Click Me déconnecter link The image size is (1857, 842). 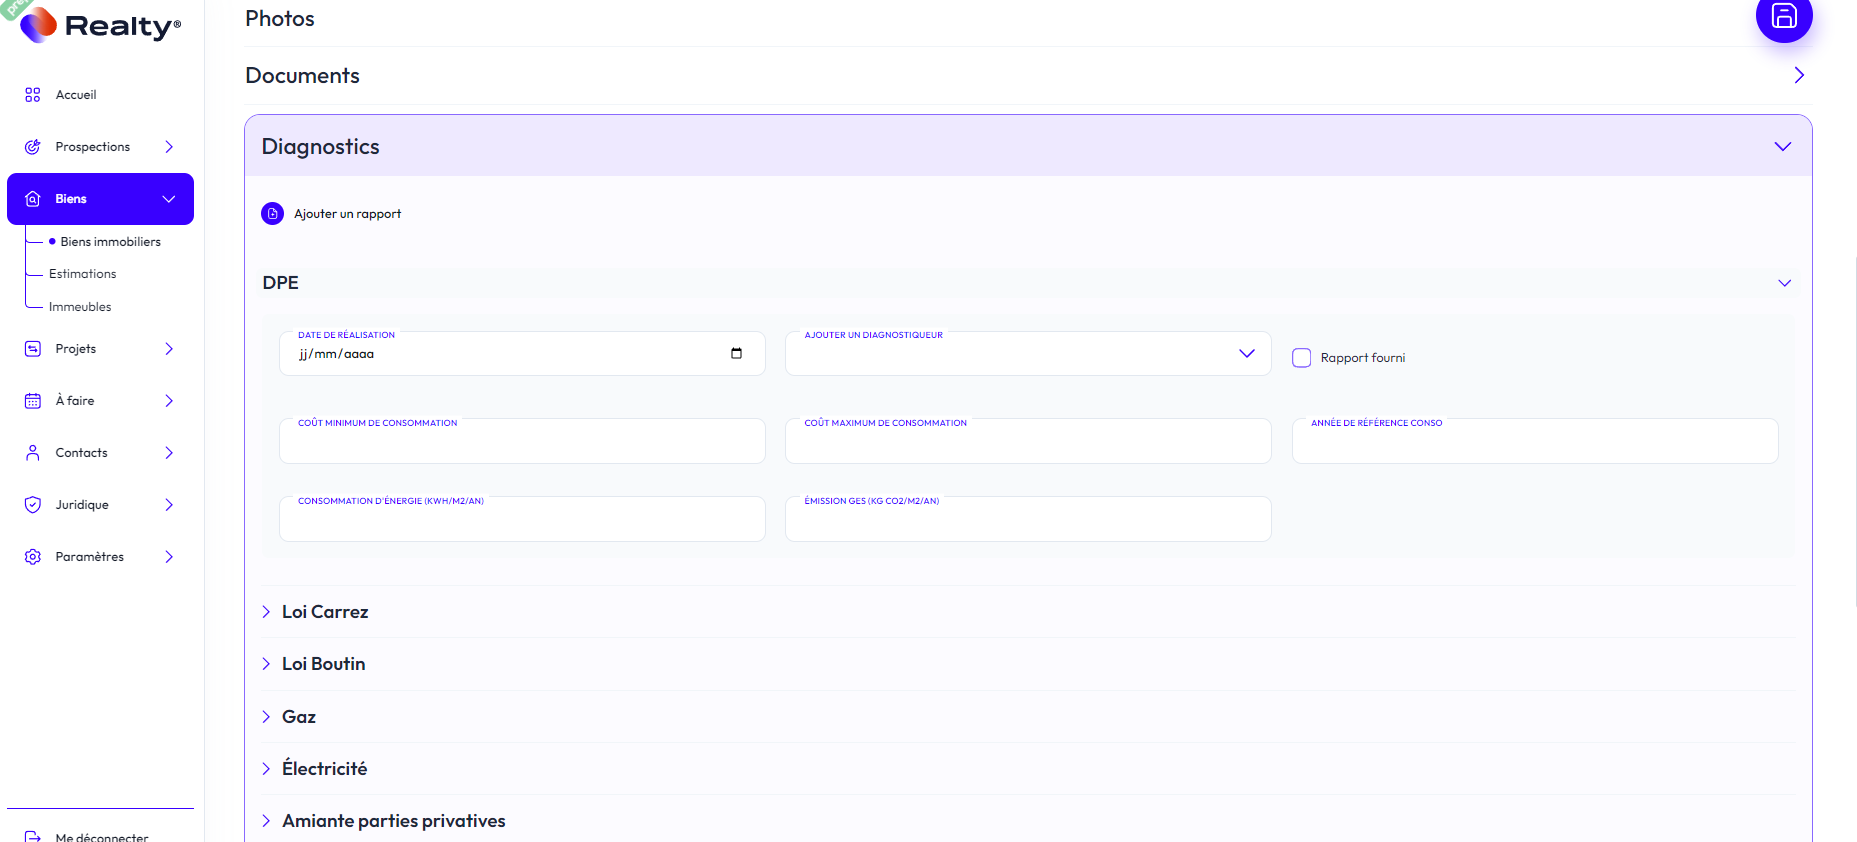101,836
